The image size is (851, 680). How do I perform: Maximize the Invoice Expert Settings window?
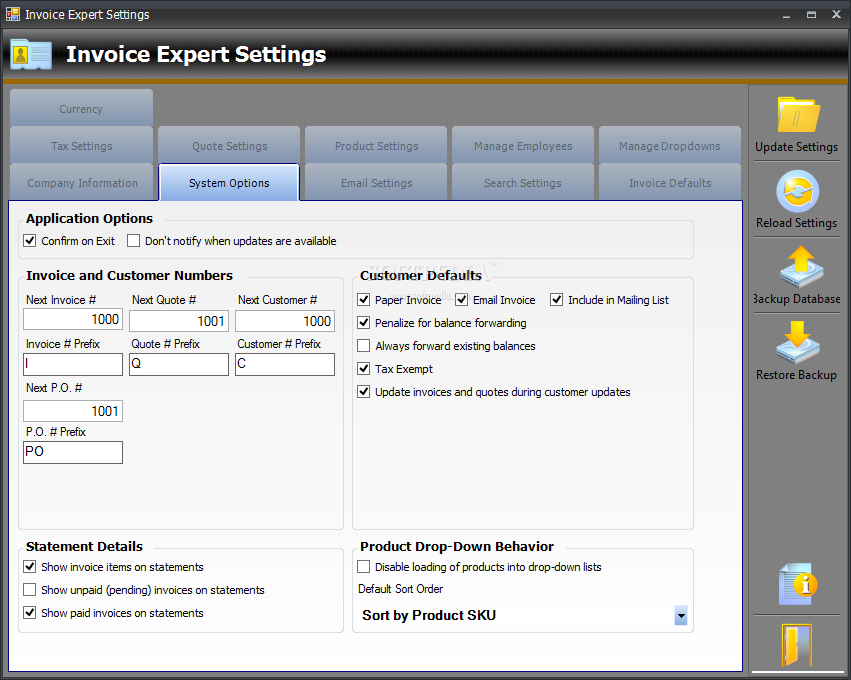click(x=811, y=15)
